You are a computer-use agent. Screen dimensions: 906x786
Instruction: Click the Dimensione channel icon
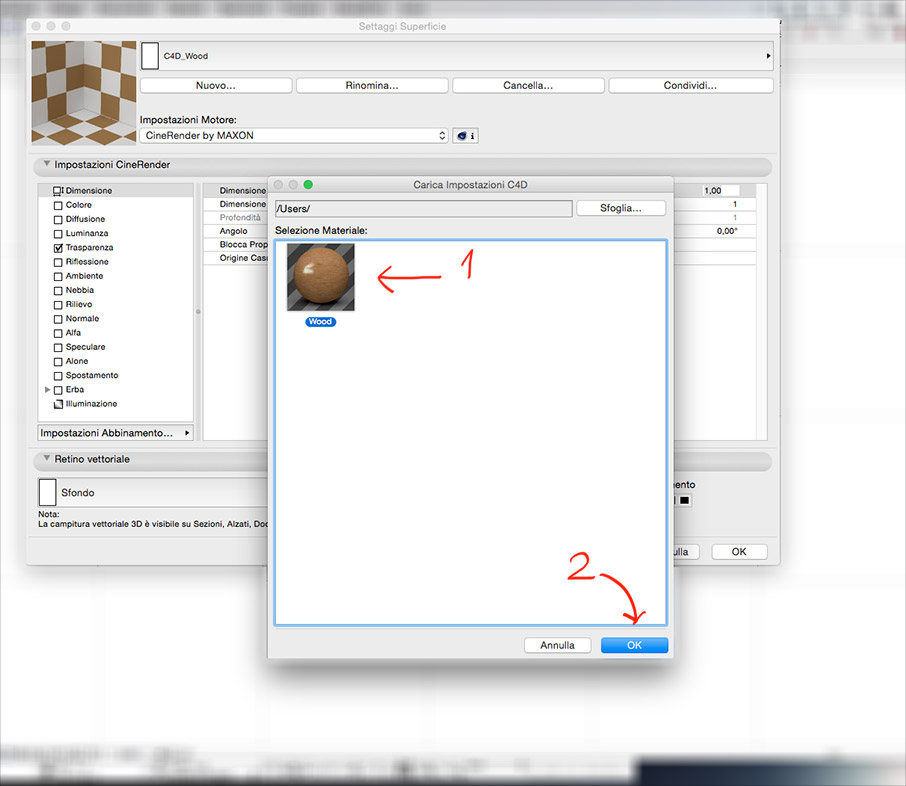(58, 190)
